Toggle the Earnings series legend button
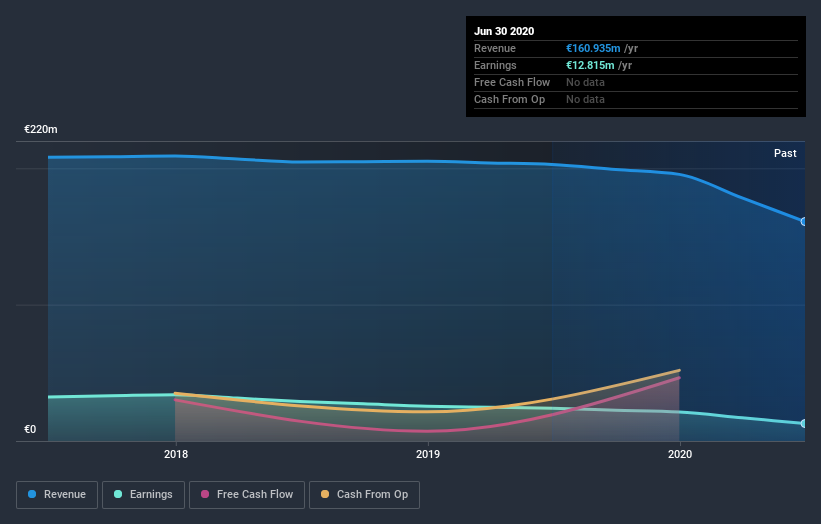Viewport: 821px width, 524px height. 143,495
